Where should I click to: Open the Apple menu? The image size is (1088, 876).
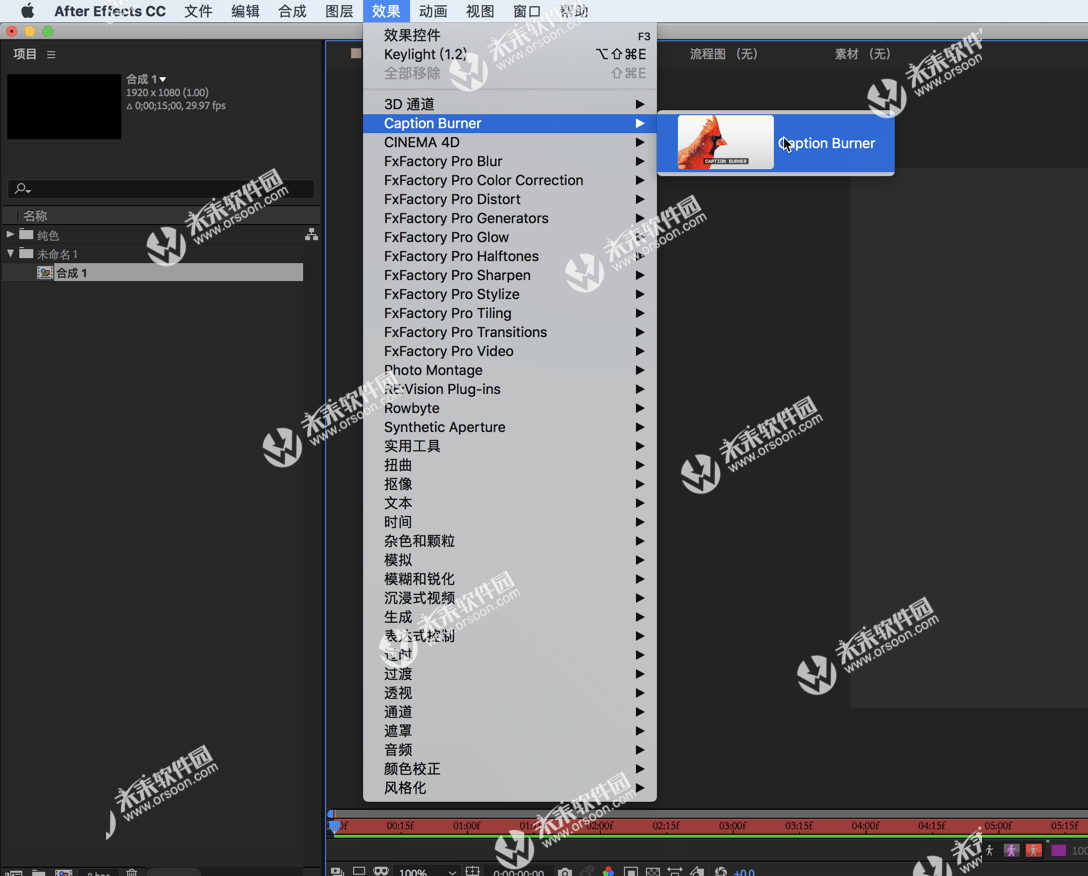pos(27,11)
